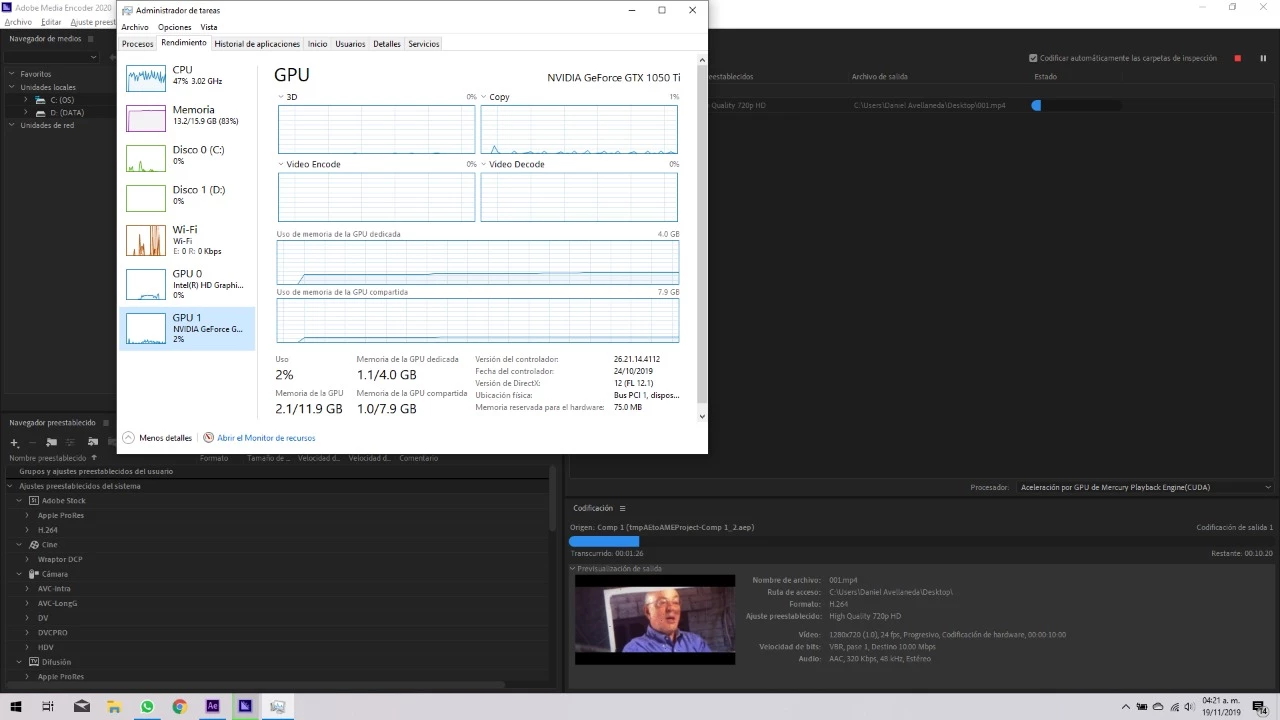The width and height of the screenshot is (1280, 720).
Task: Collapse the Previsualización de salida section
Action: click(574, 568)
